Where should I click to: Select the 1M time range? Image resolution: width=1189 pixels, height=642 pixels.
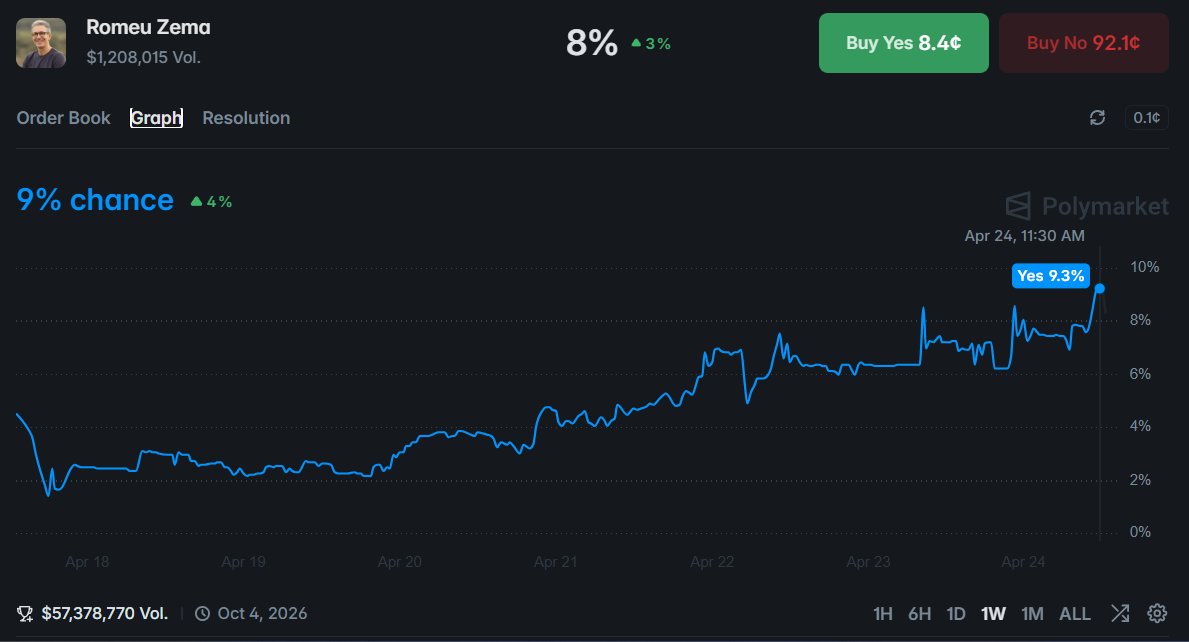coord(1032,613)
